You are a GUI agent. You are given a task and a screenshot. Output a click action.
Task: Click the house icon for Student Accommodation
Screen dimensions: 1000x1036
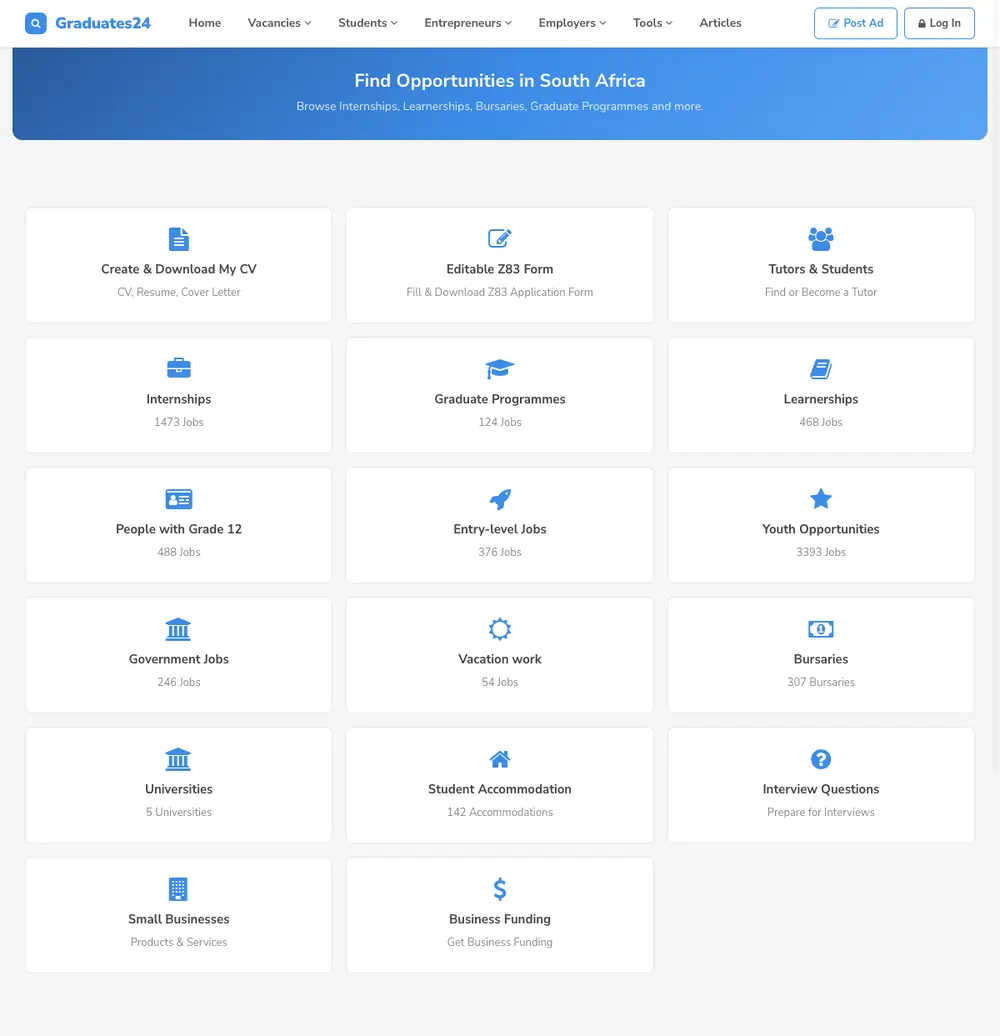click(499, 759)
